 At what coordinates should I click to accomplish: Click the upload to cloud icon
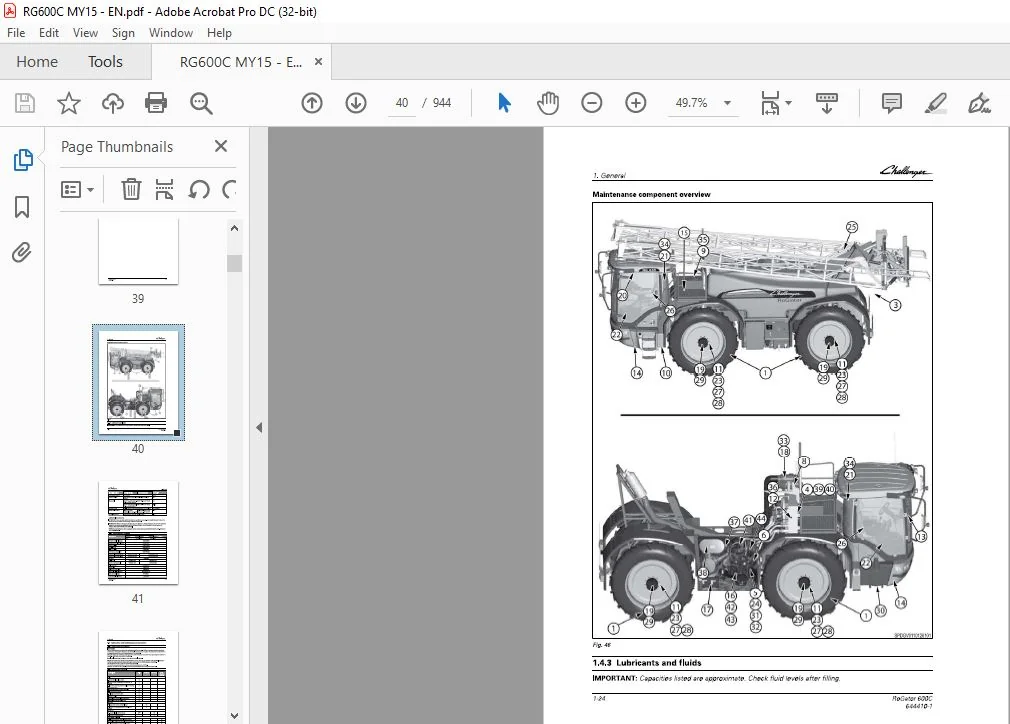[x=113, y=103]
